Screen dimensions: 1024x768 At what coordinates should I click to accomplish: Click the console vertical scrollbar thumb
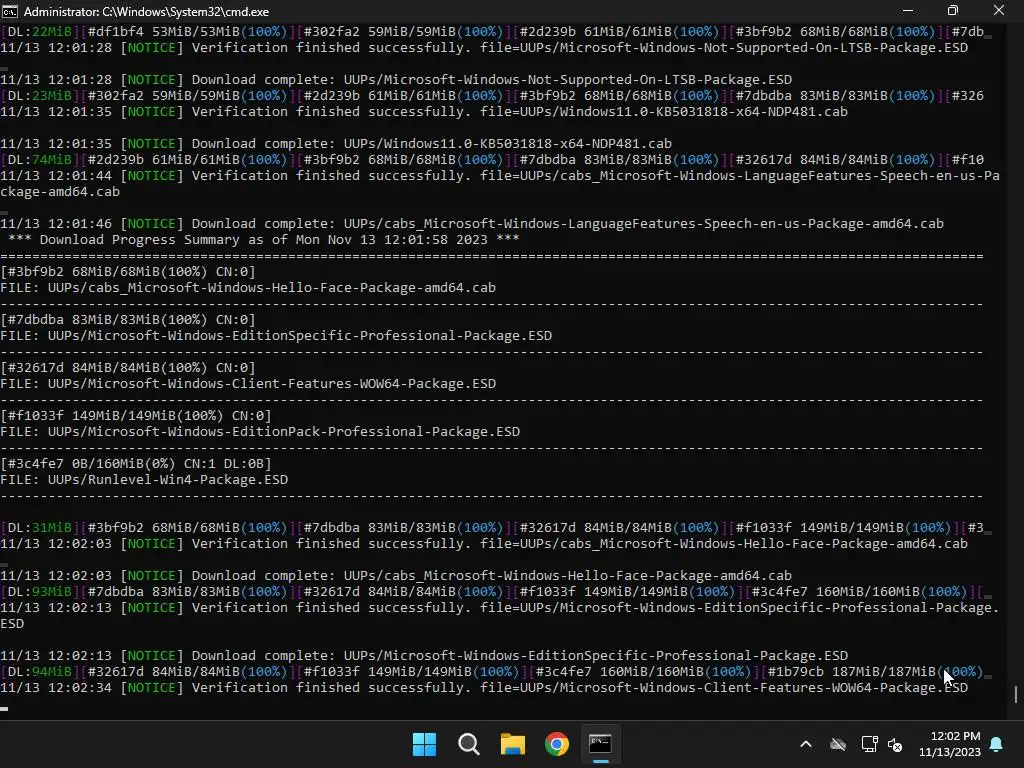tap(1016, 694)
